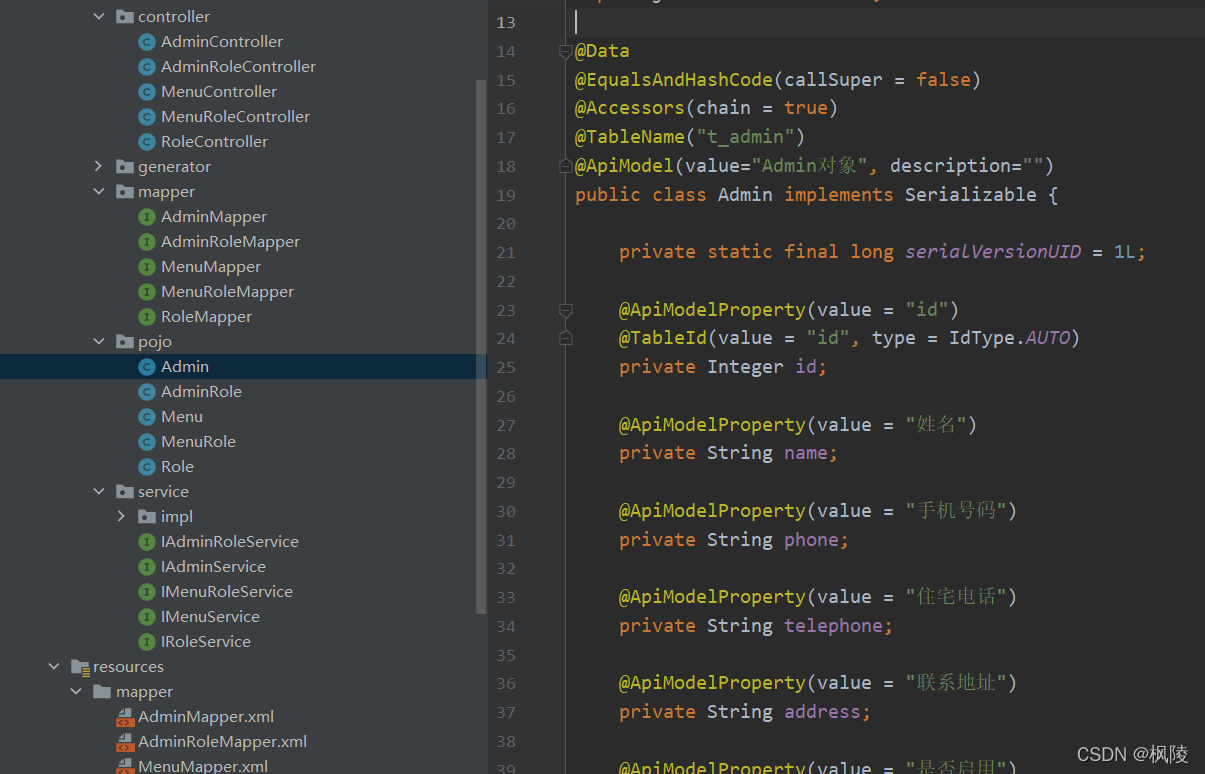Image resolution: width=1205 pixels, height=774 pixels.
Task: Click the address field on line 37
Action: [x=822, y=712]
